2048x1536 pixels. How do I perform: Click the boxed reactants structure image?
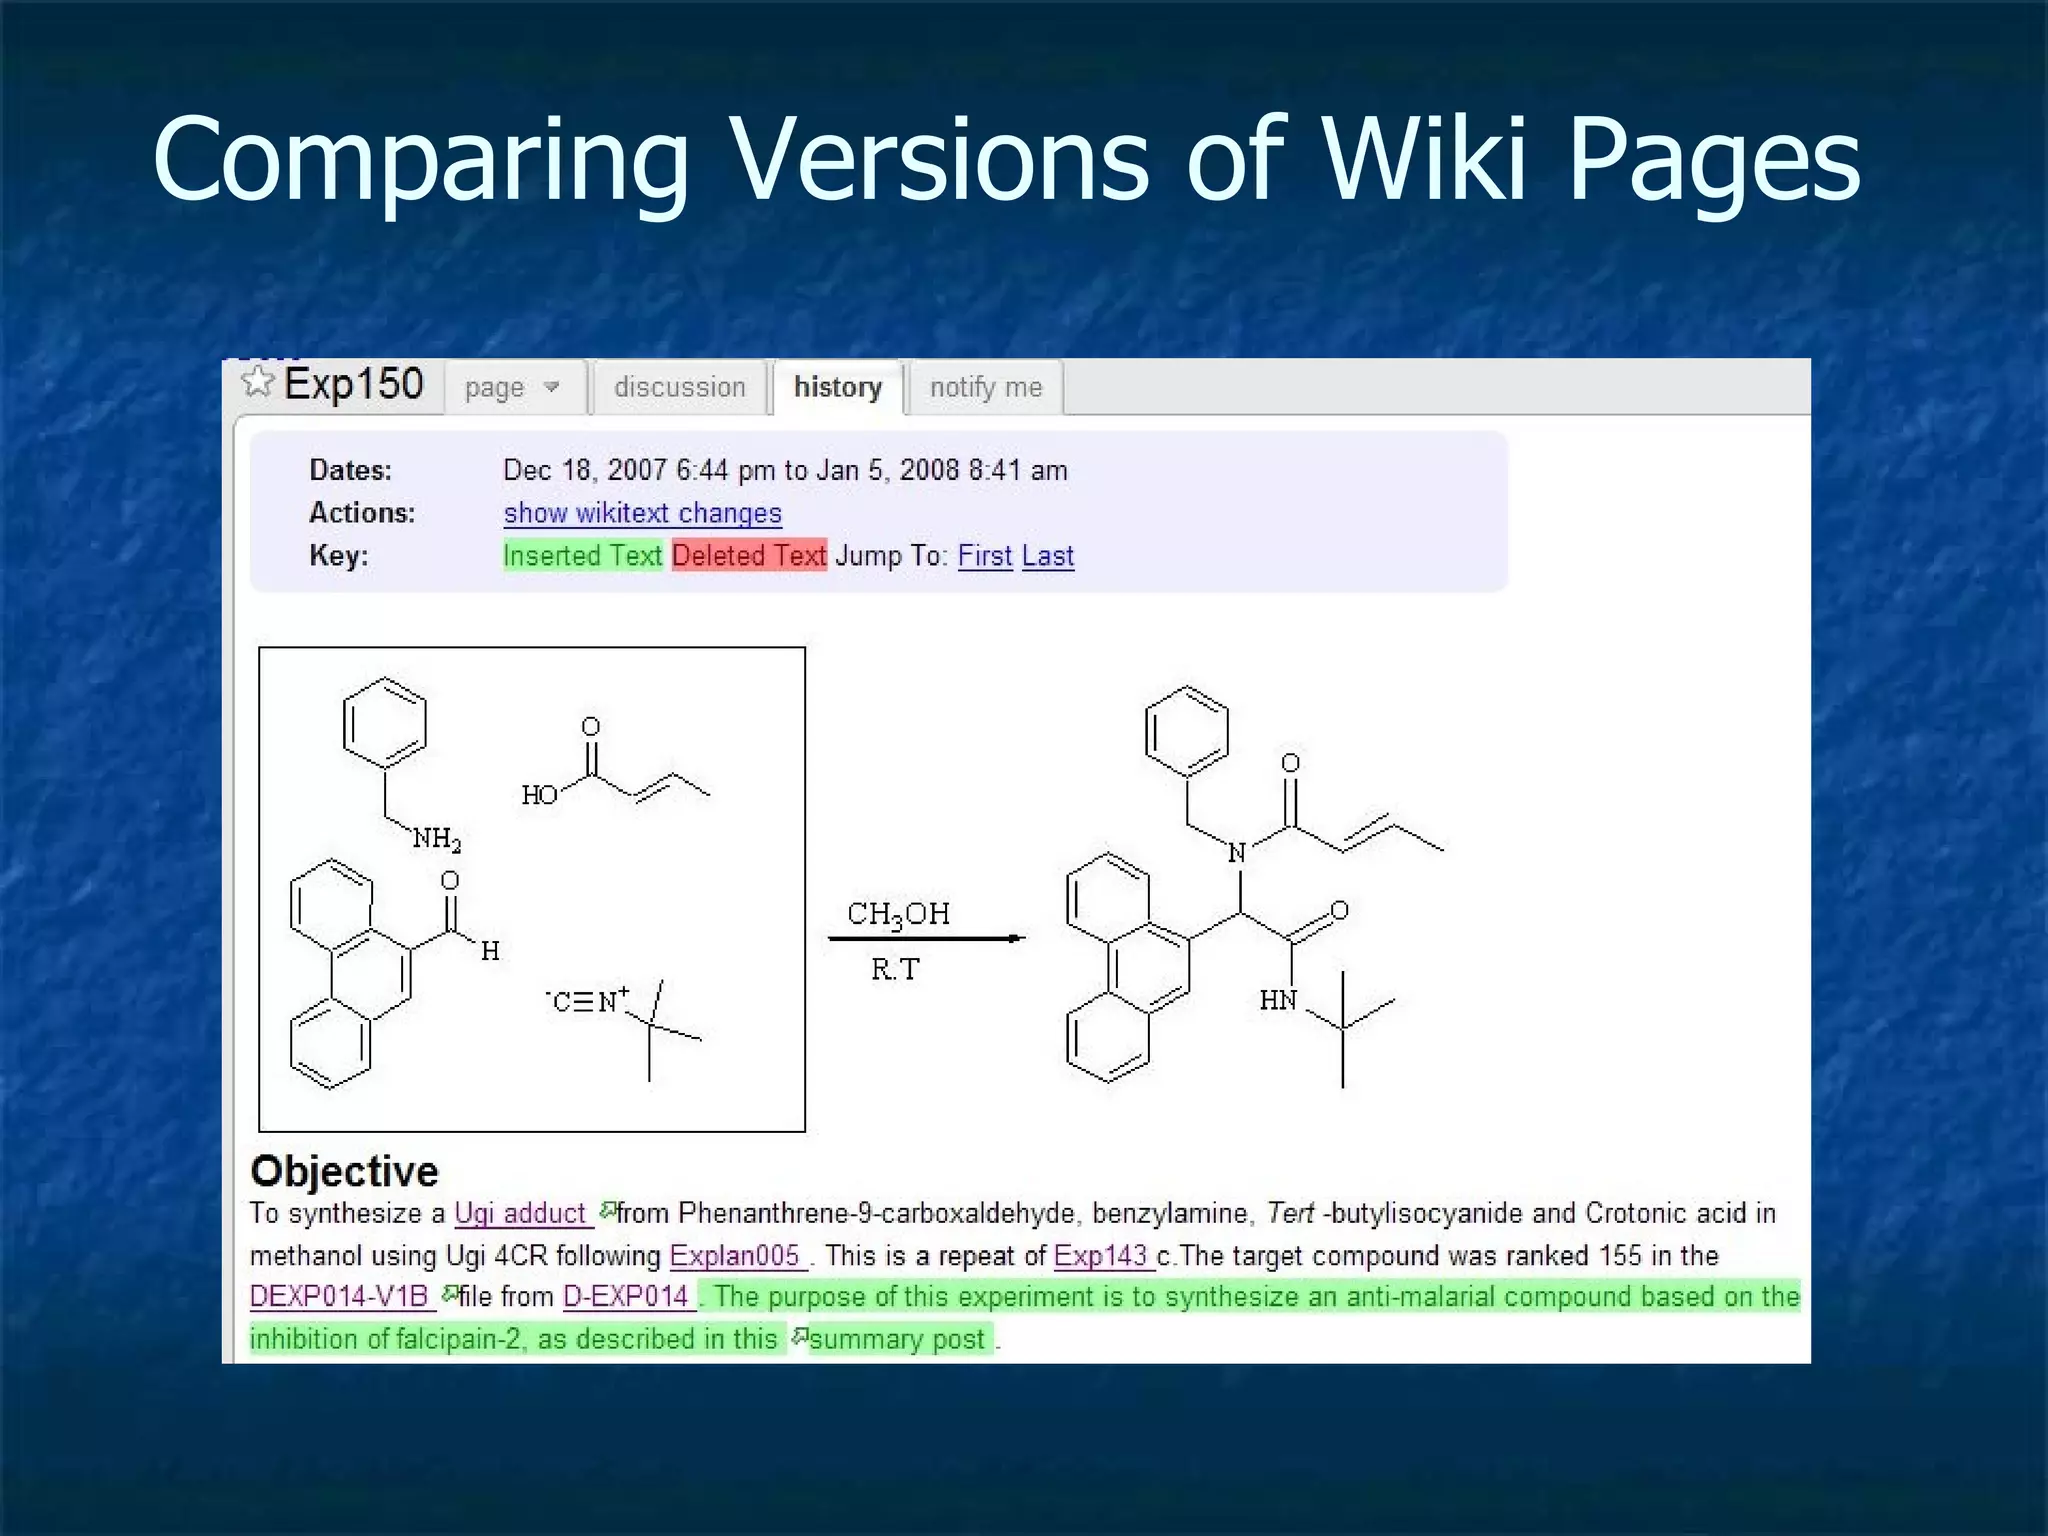point(532,890)
